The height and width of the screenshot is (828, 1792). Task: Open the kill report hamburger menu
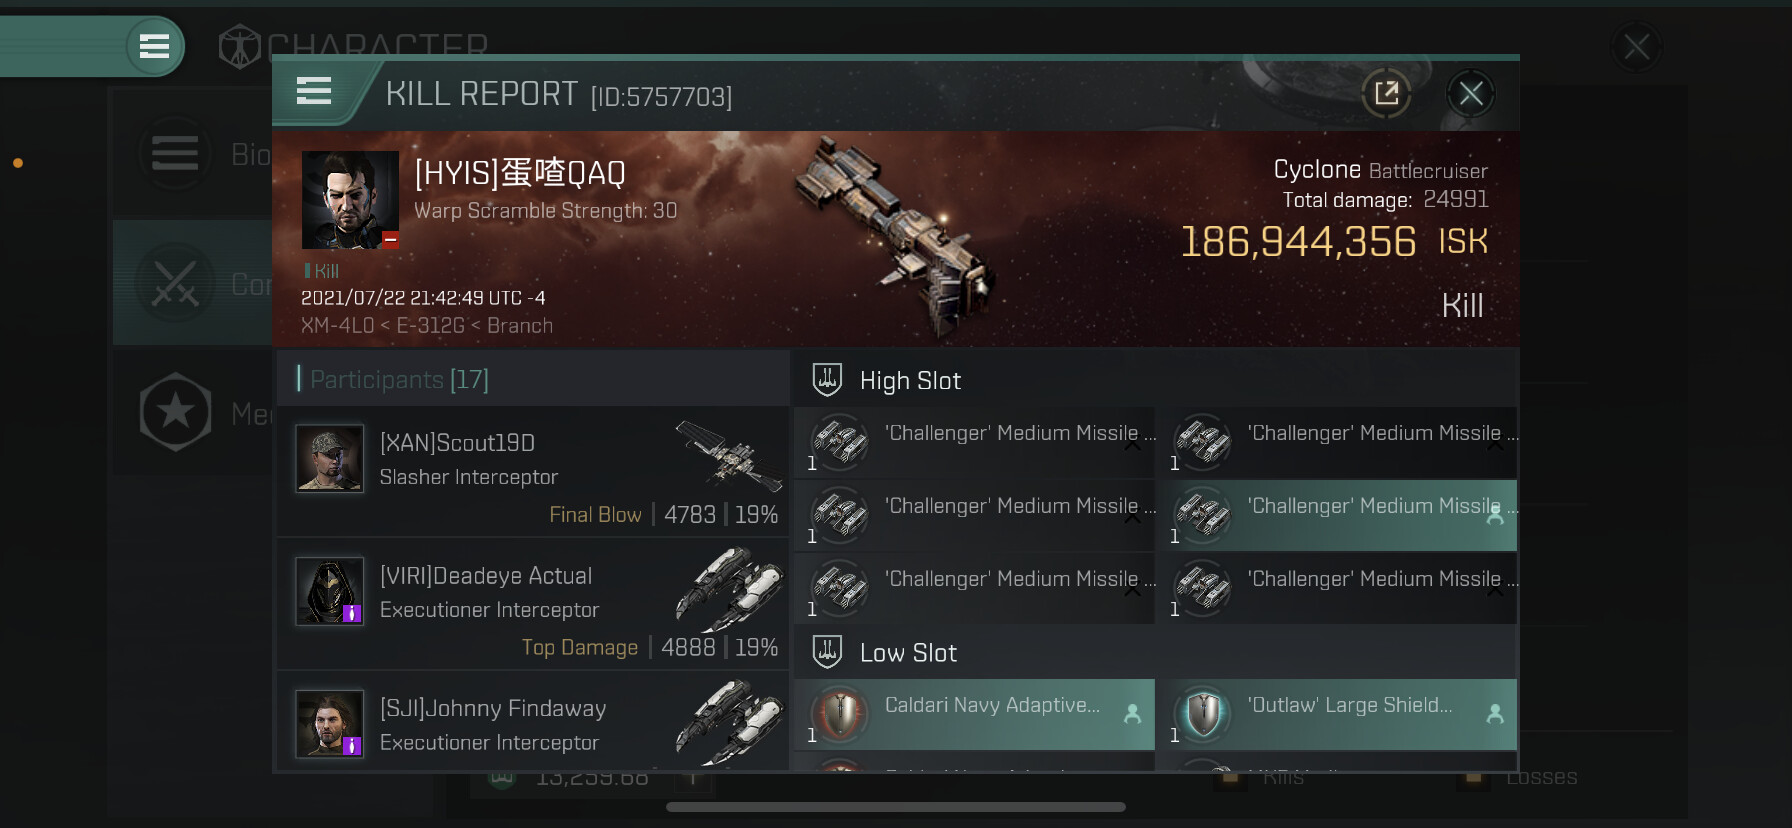(314, 91)
